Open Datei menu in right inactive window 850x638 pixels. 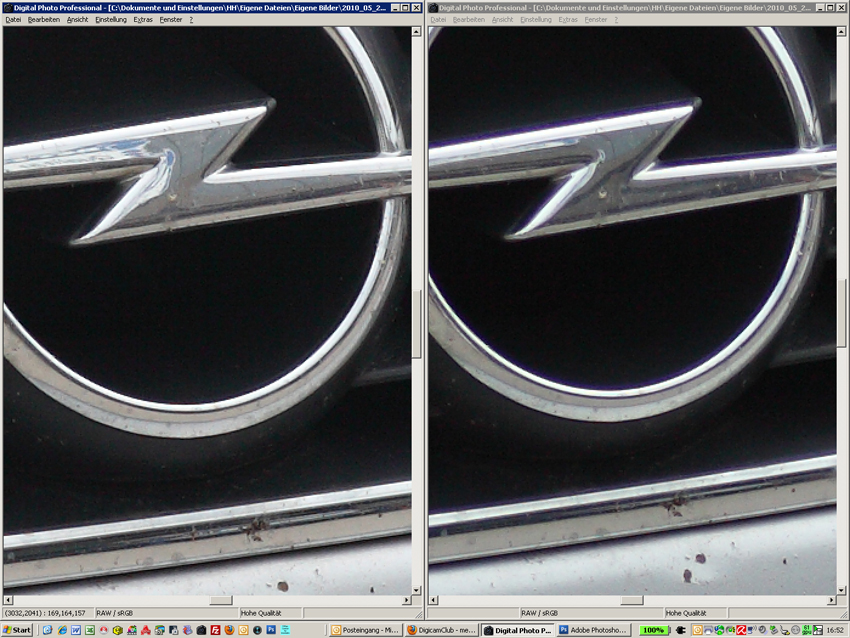coord(438,20)
